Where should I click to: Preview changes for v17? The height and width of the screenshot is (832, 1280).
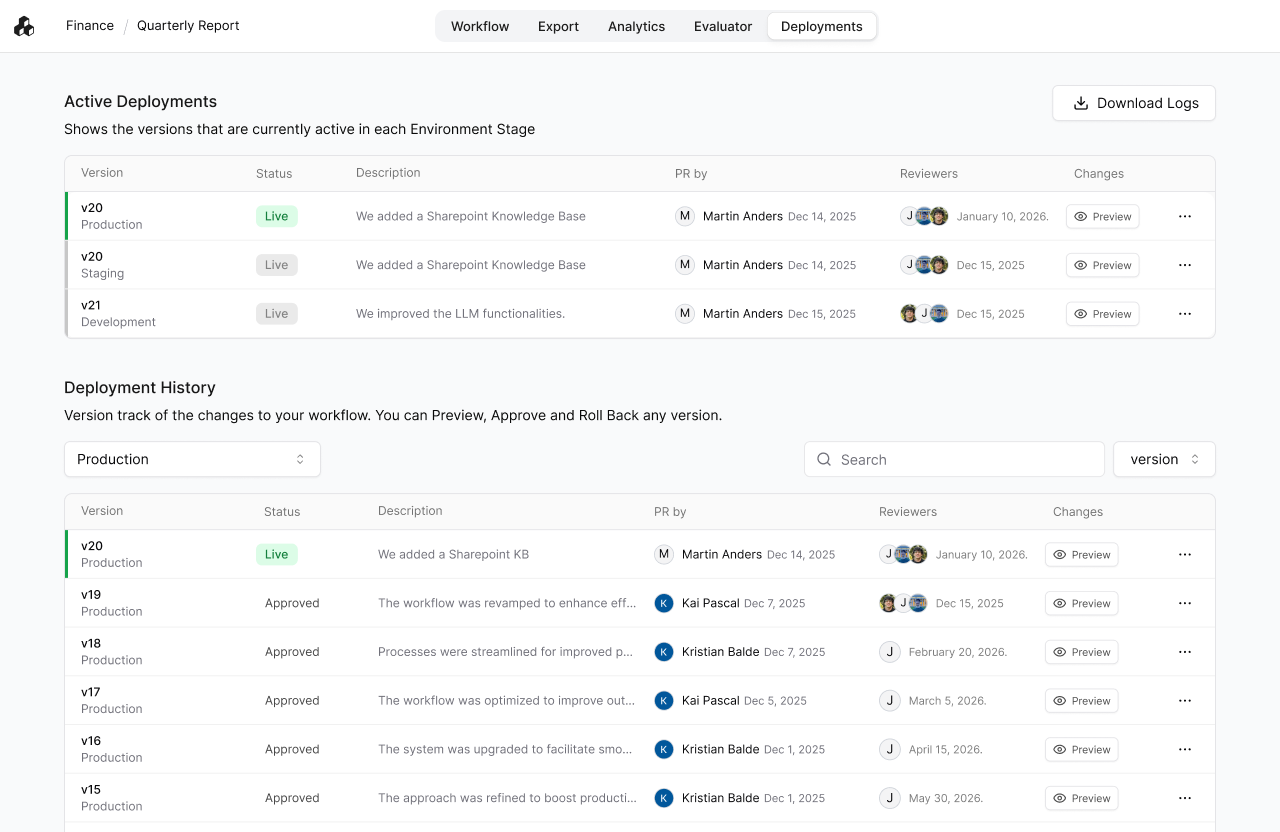click(1081, 701)
